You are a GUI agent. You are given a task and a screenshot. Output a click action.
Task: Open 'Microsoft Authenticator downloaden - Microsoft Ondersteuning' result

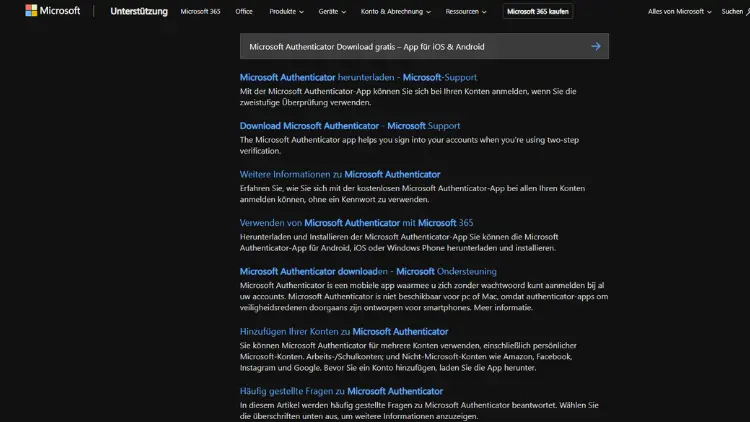pos(368,271)
